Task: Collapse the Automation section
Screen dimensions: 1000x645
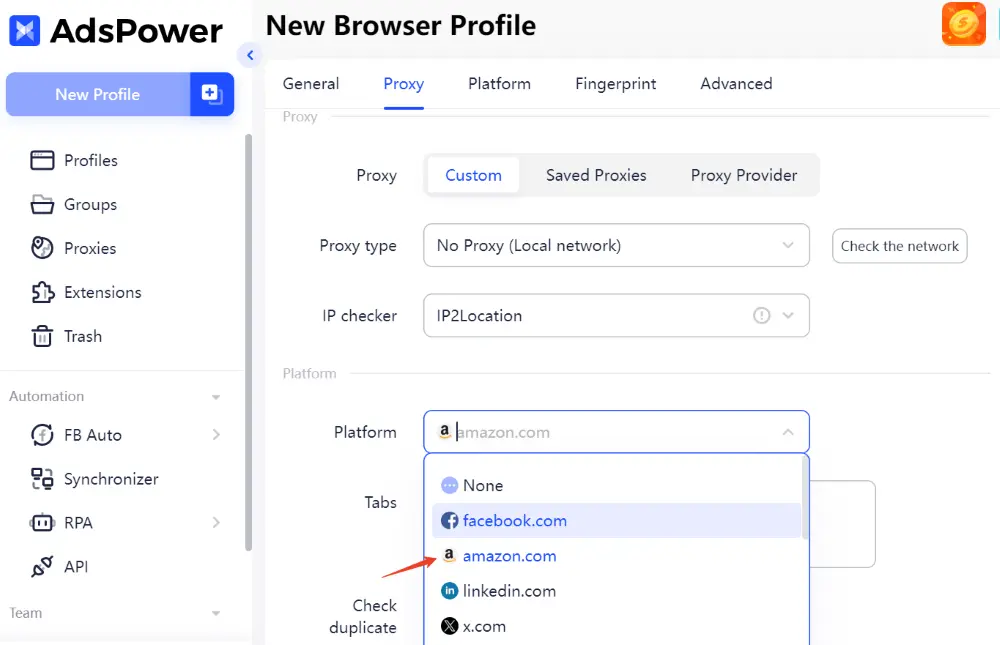Action: (216, 397)
